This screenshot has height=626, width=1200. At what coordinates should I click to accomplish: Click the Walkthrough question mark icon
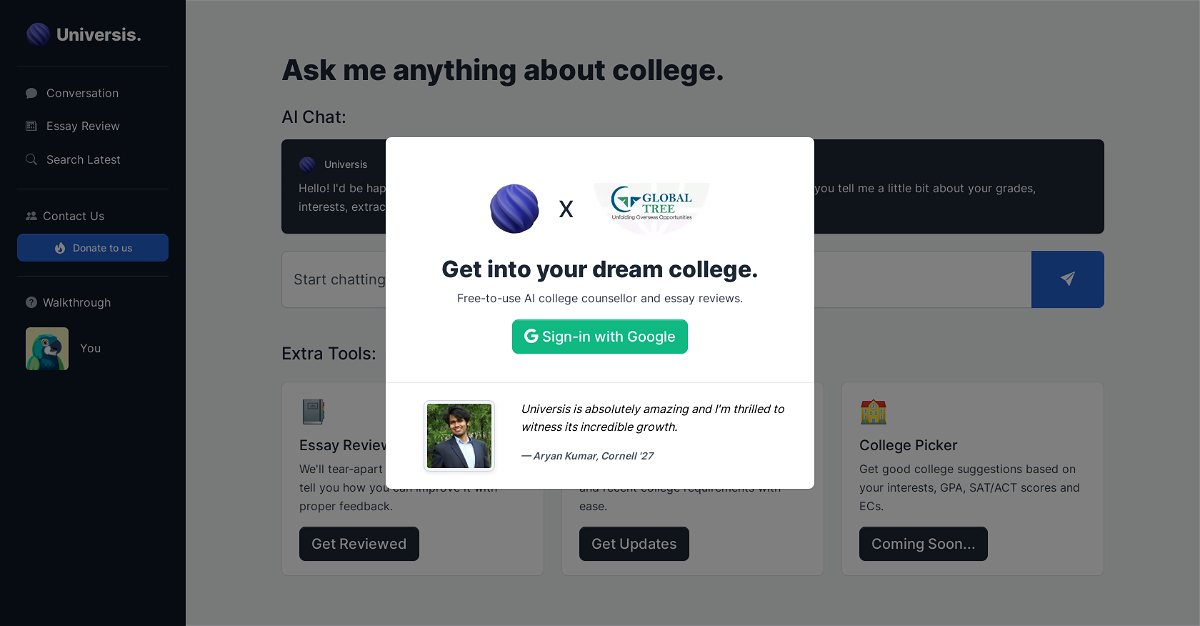32,303
